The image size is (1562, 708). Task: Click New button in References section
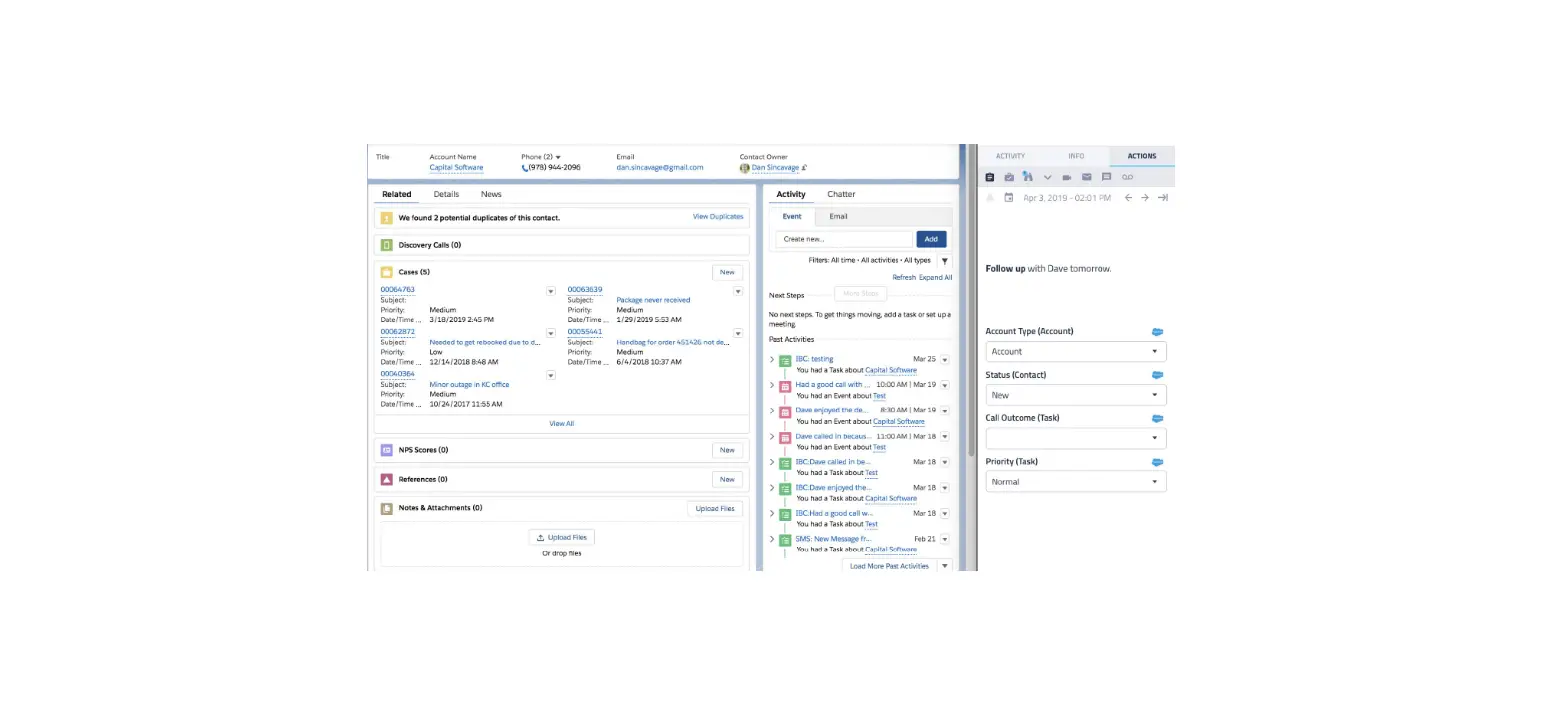[727, 479]
